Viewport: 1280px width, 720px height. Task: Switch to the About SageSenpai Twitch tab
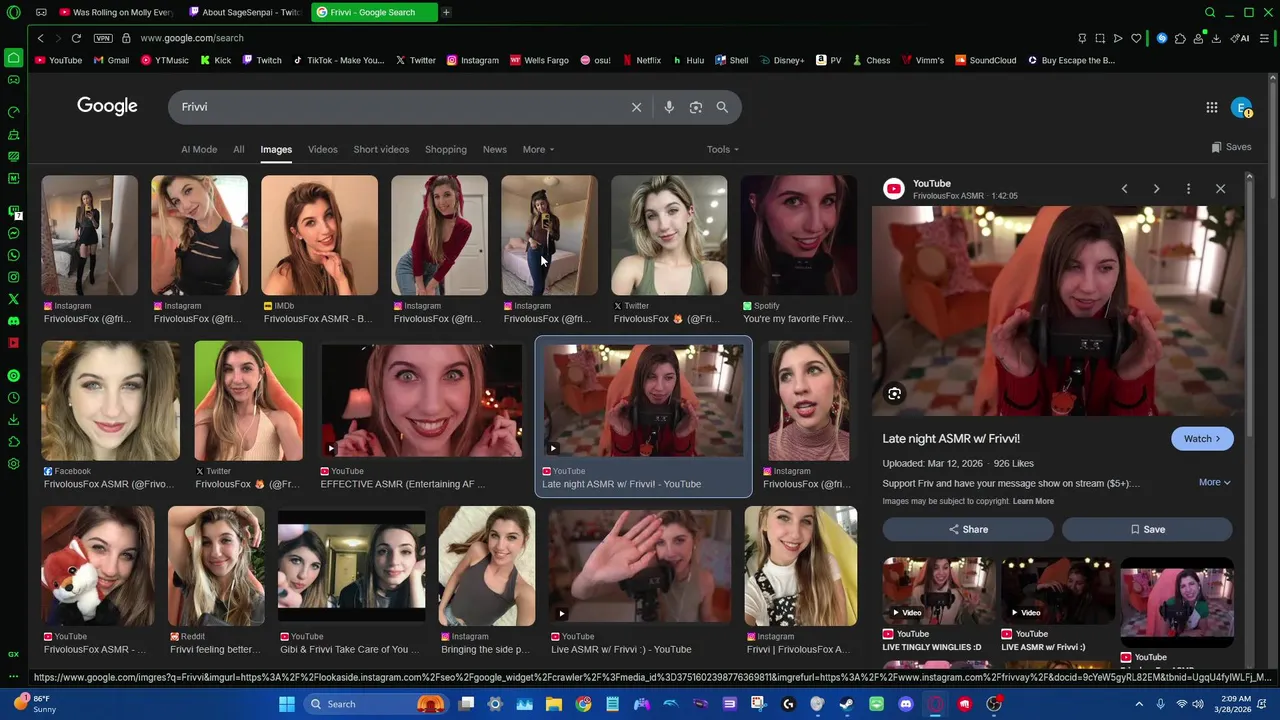coord(244,13)
